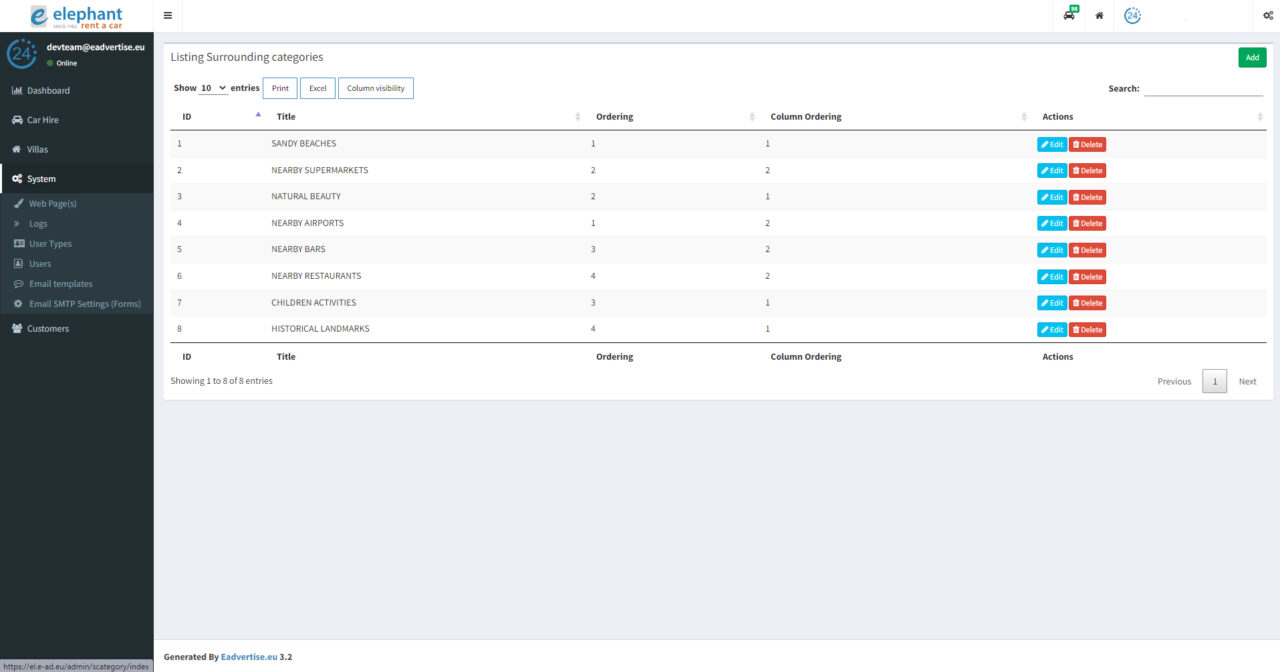Click the Elephant rent a car logo

point(76,16)
